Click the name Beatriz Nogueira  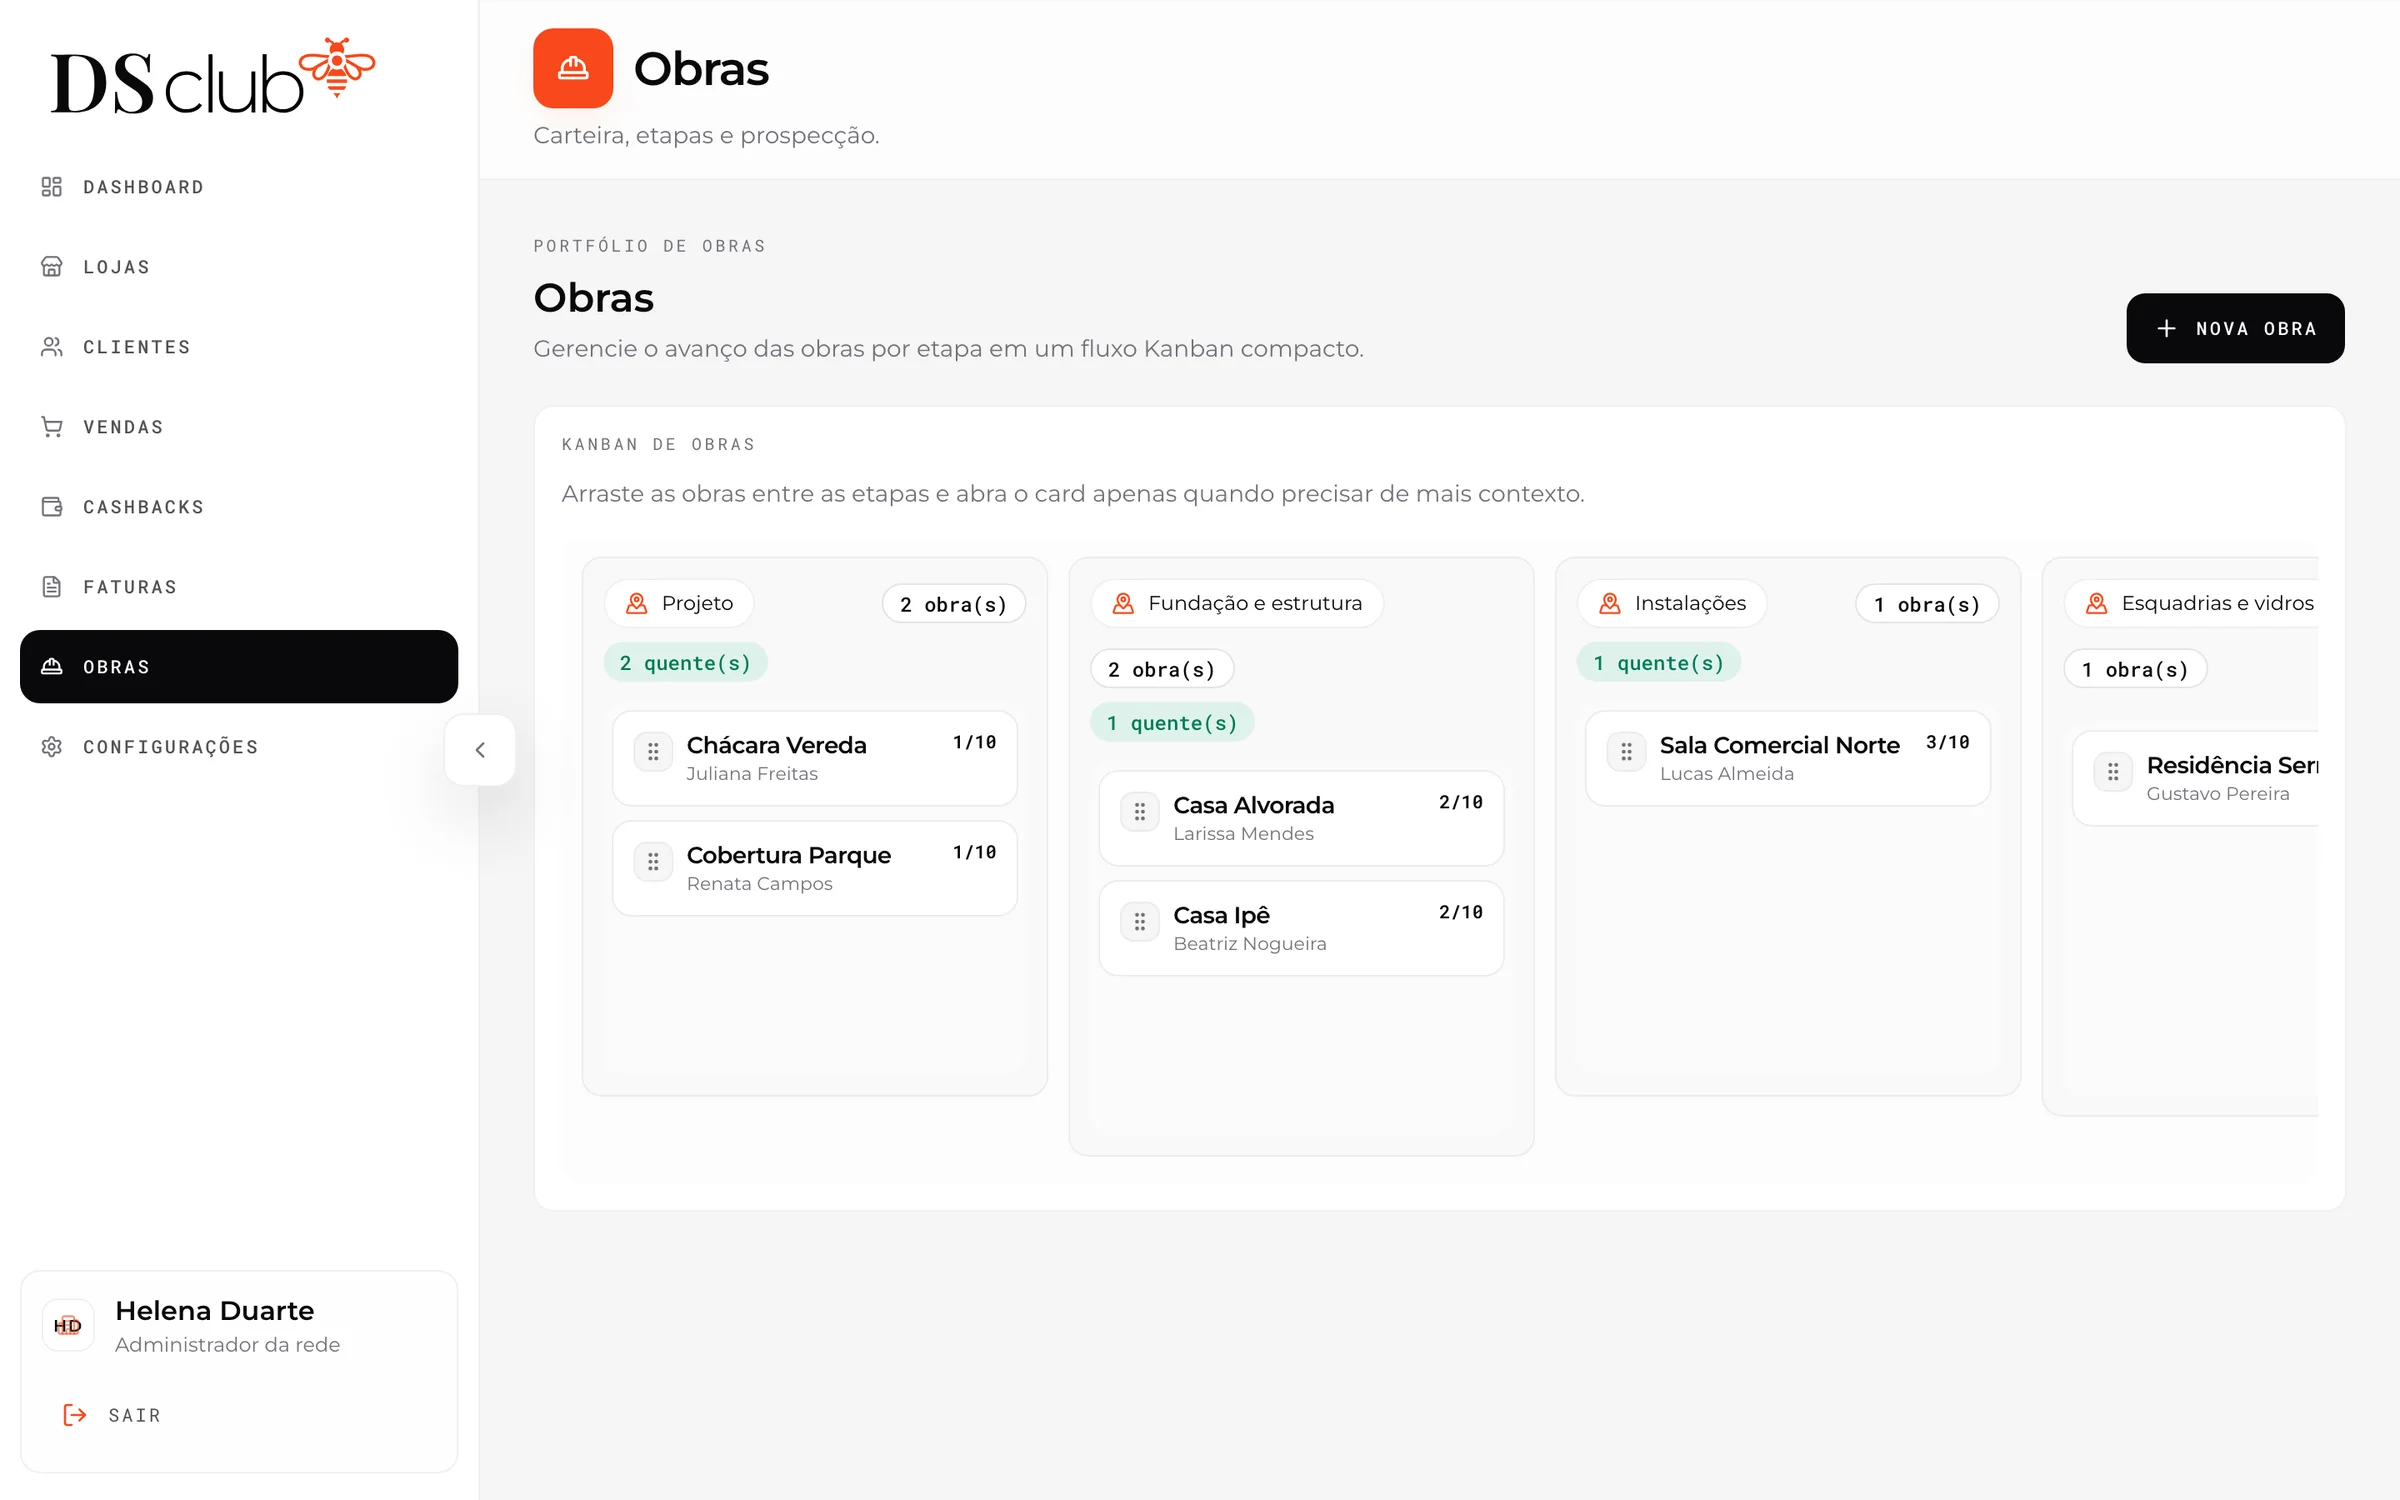tap(1250, 944)
